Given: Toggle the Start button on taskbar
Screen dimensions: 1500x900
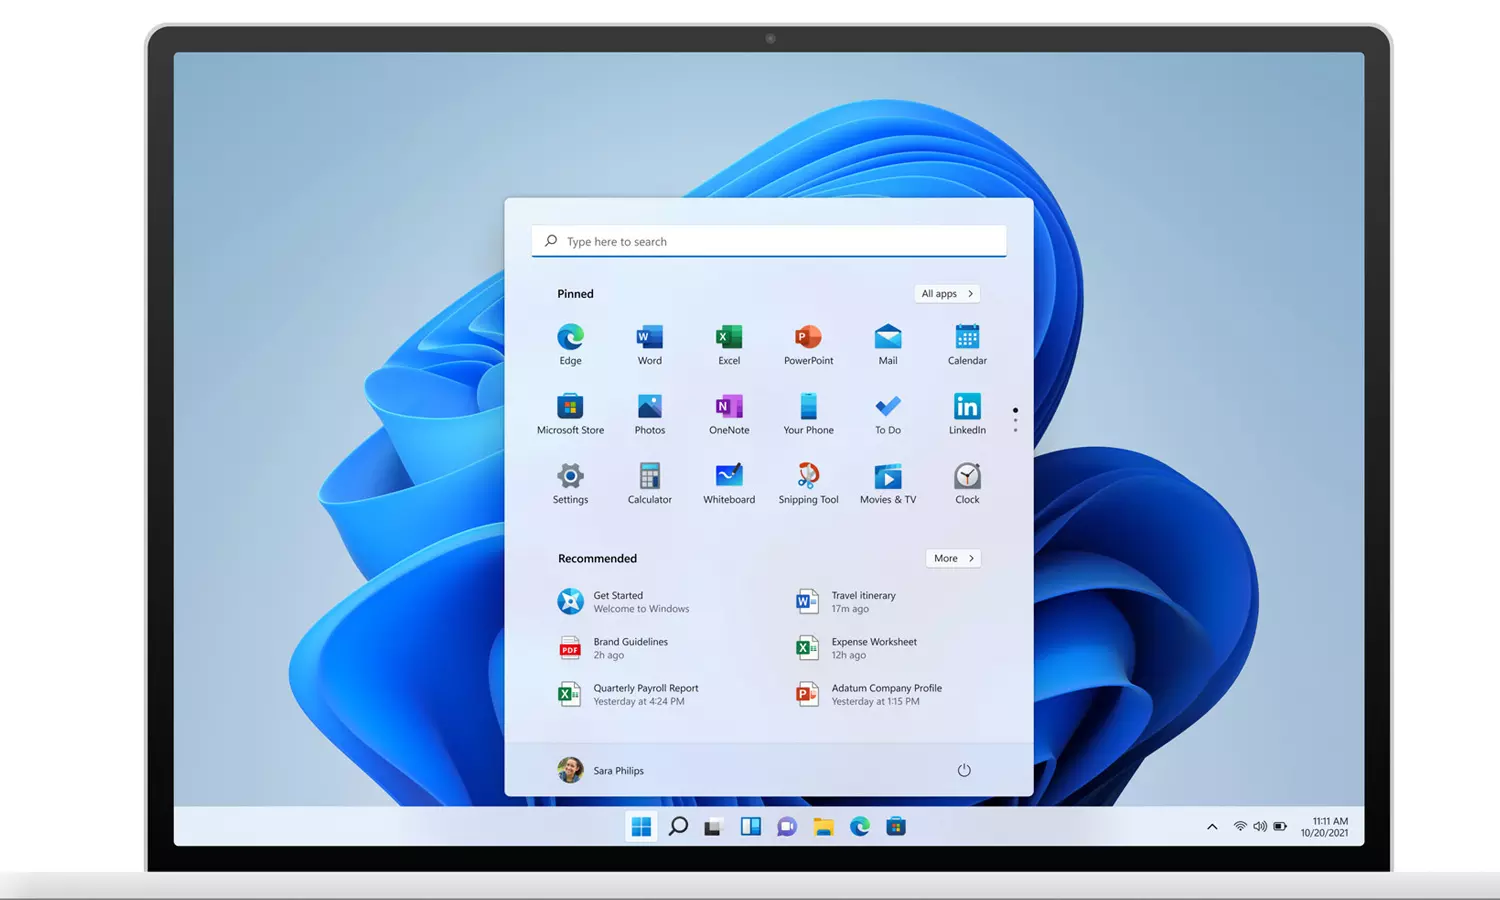Looking at the screenshot, I should pos(641,826).
